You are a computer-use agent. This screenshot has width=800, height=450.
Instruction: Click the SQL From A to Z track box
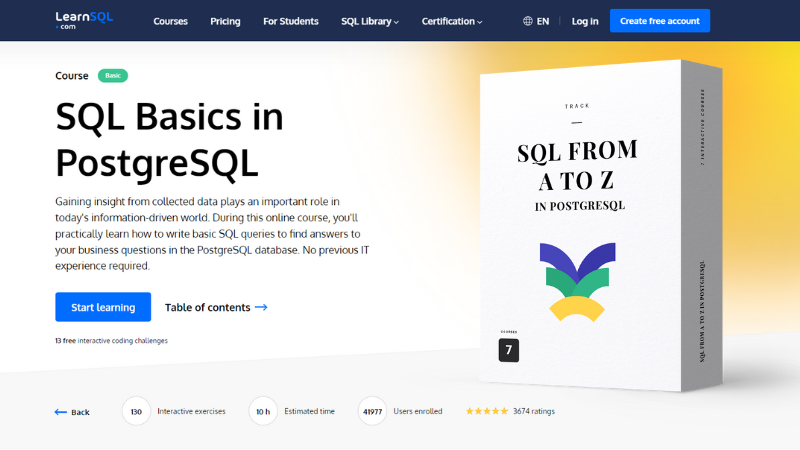[601, 226]
